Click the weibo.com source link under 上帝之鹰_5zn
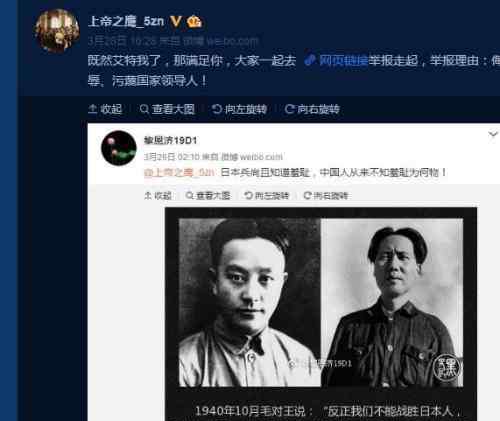This screenshot has height=421, width=500. pos(232,41)
